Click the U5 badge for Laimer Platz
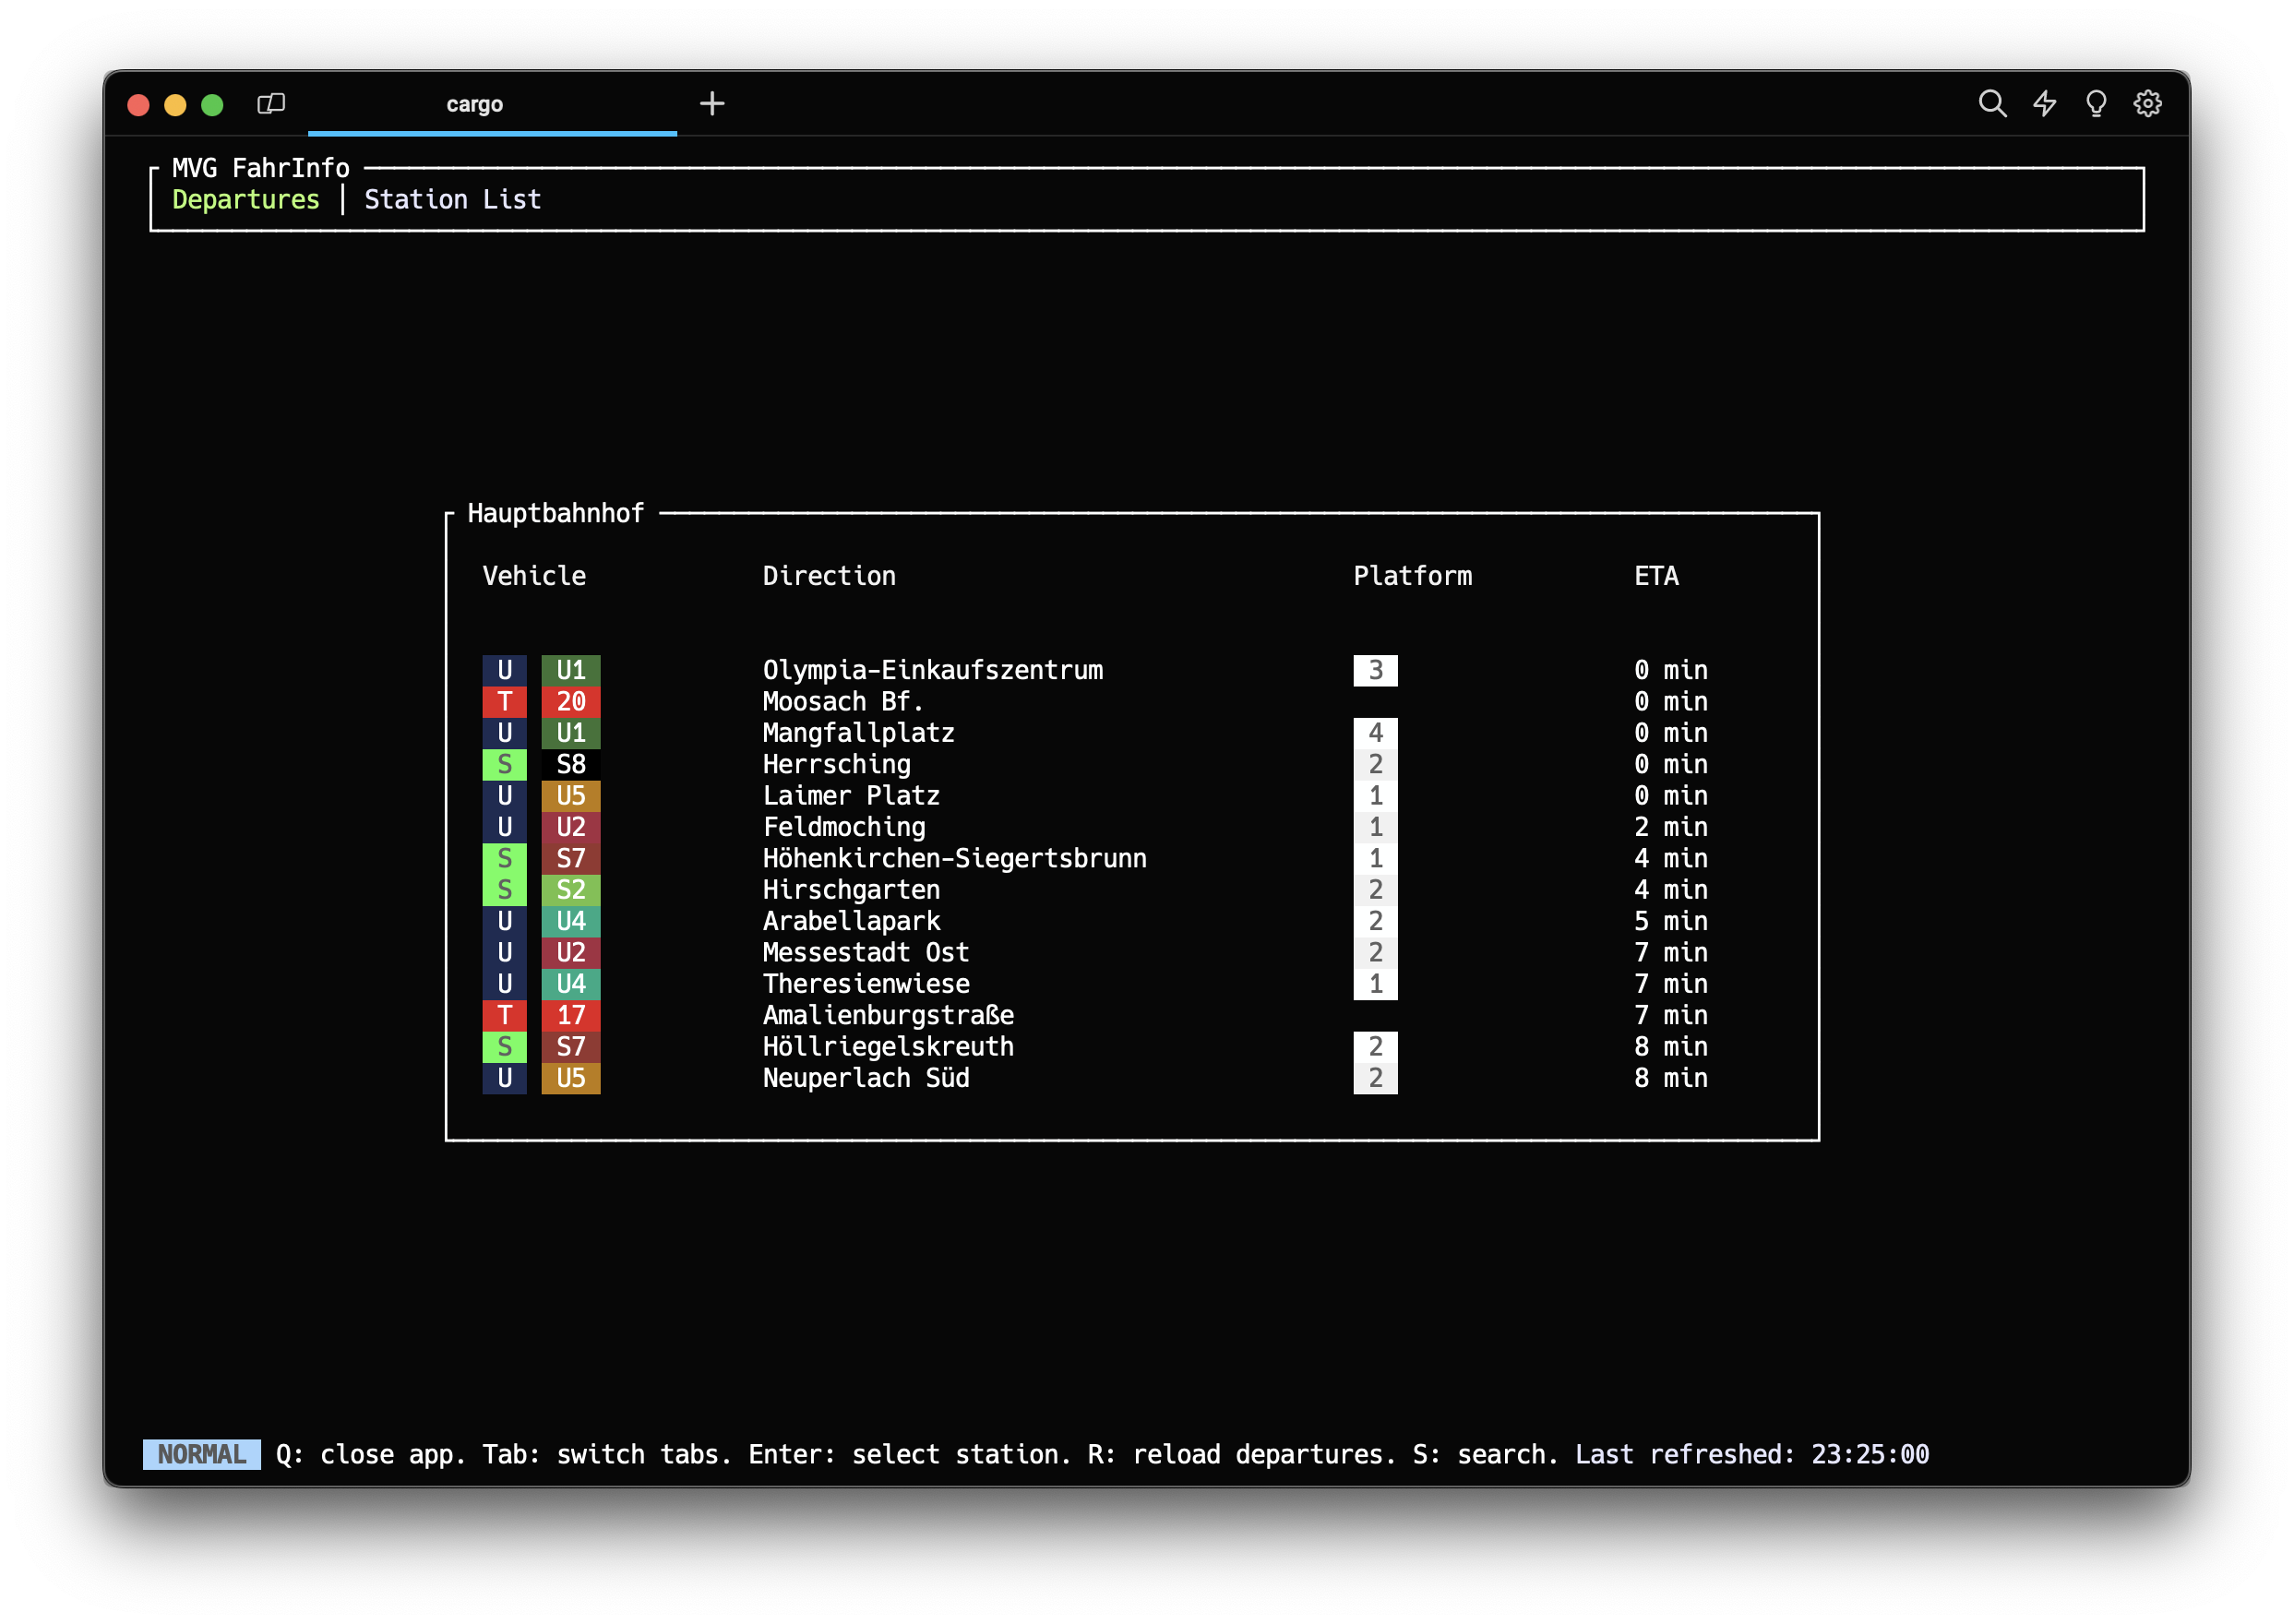This screenshot has height=1624, width=2294. pos(570,796)
